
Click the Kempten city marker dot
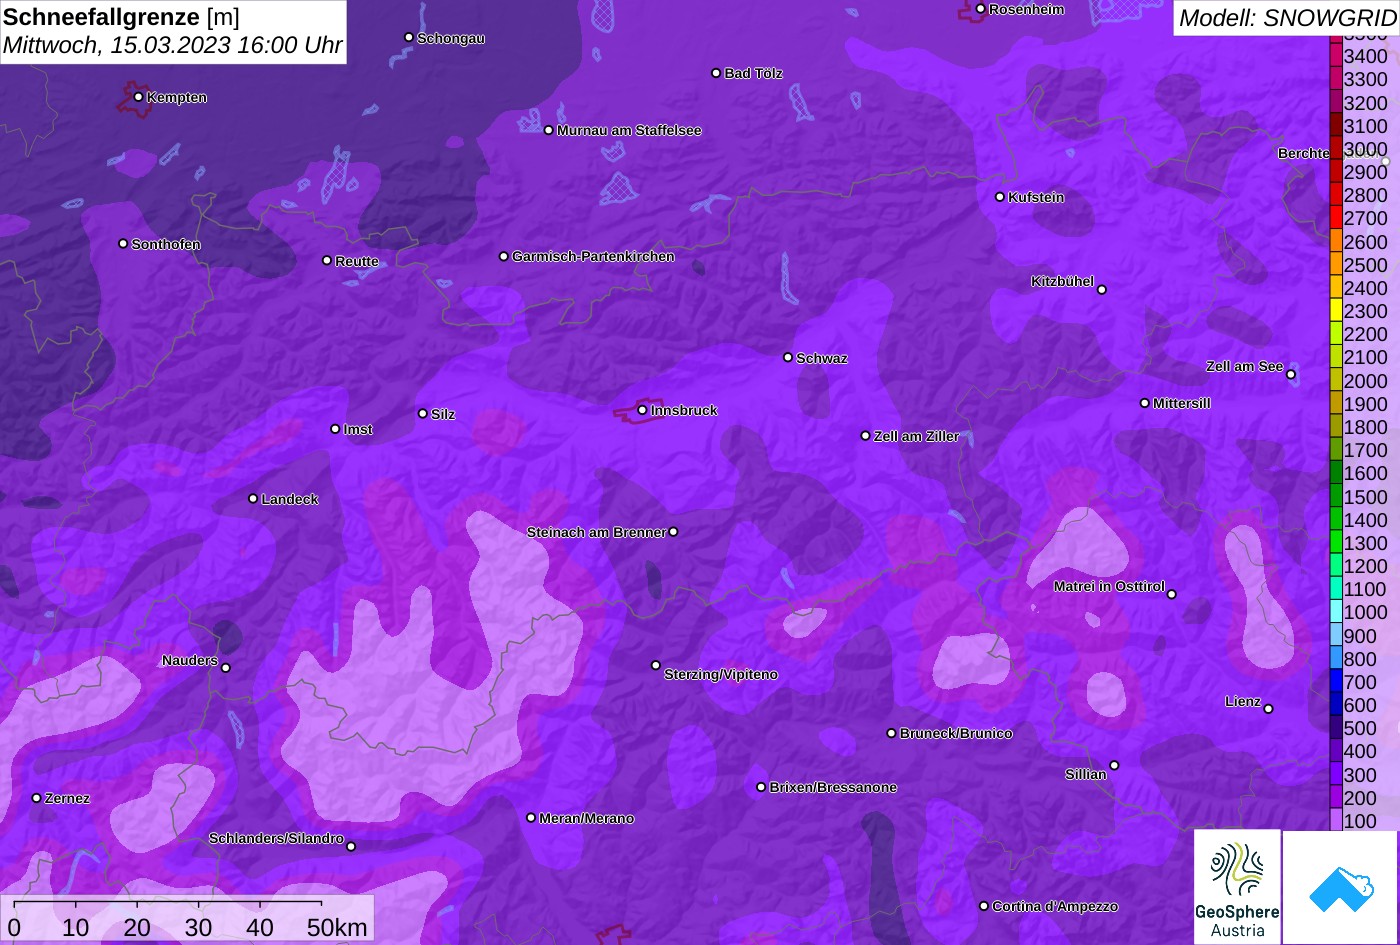[138, 97]
